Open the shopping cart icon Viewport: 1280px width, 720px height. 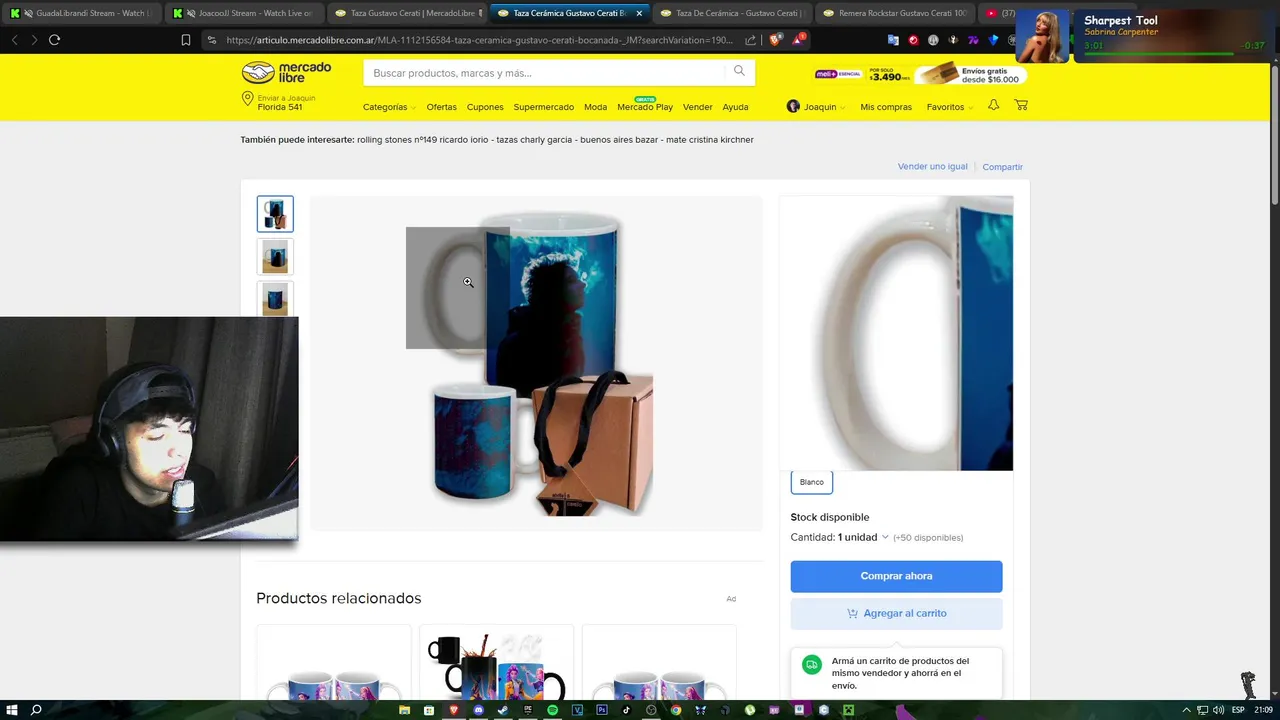tap(1021, 105)
